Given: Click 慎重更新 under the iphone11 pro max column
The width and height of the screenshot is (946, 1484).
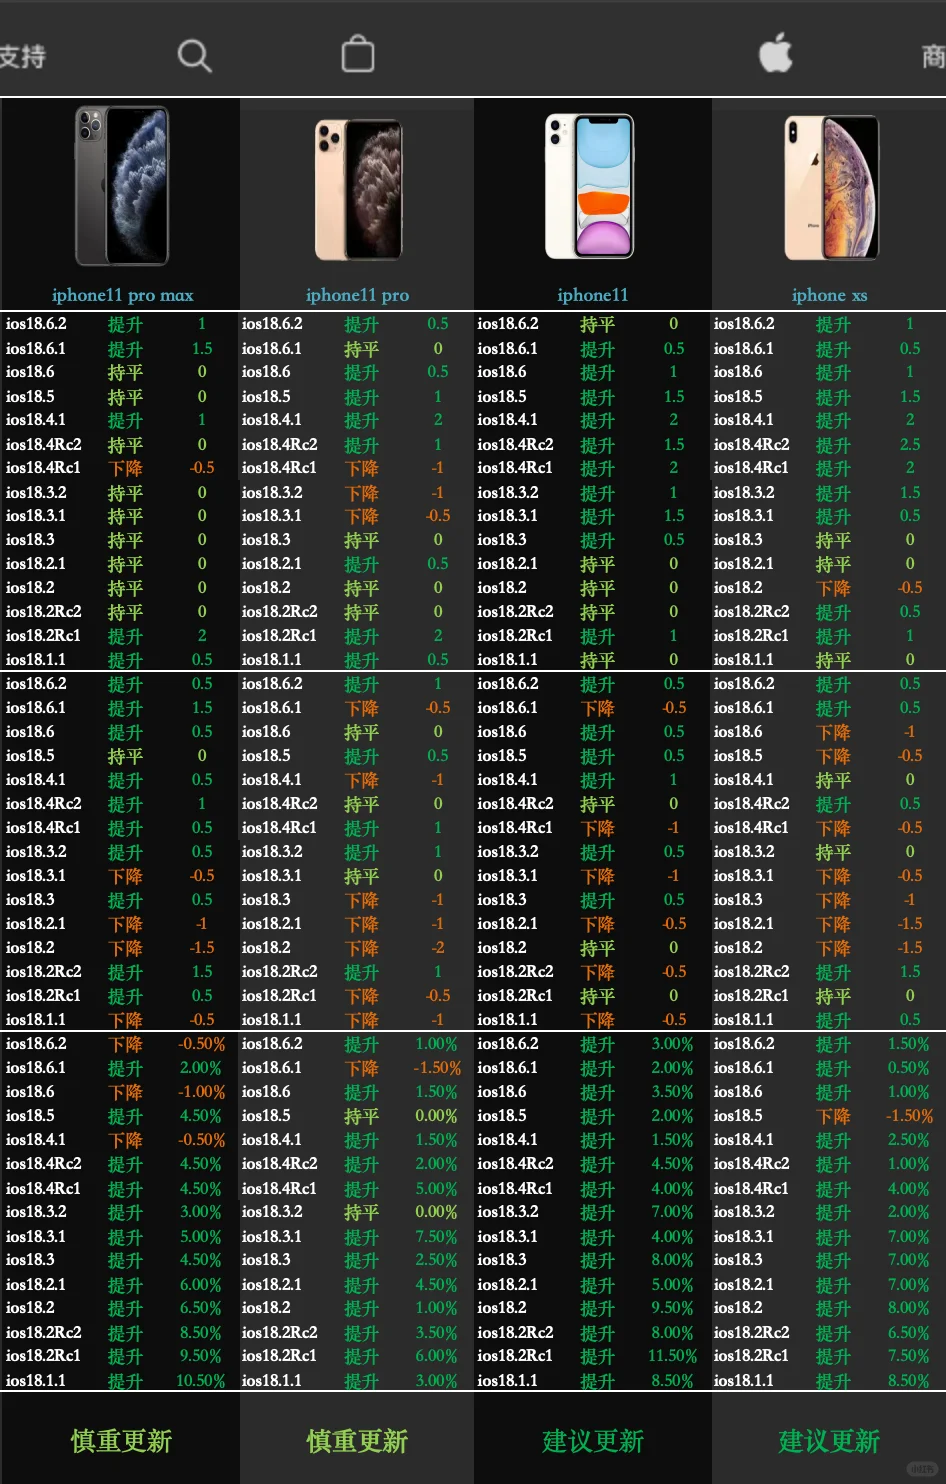Looking at the screenshot, I should pyautogui.click(x=121, y=1441).
